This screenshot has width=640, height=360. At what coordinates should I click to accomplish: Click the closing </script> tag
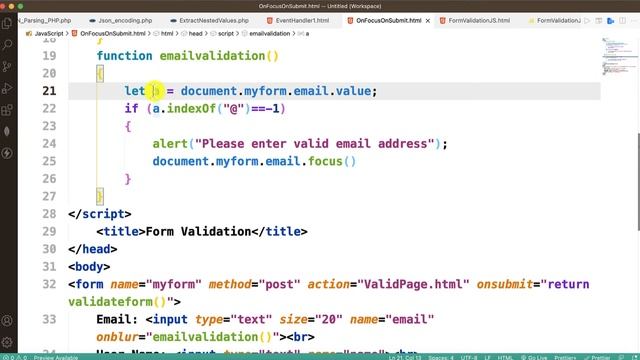tap(100, 214)
